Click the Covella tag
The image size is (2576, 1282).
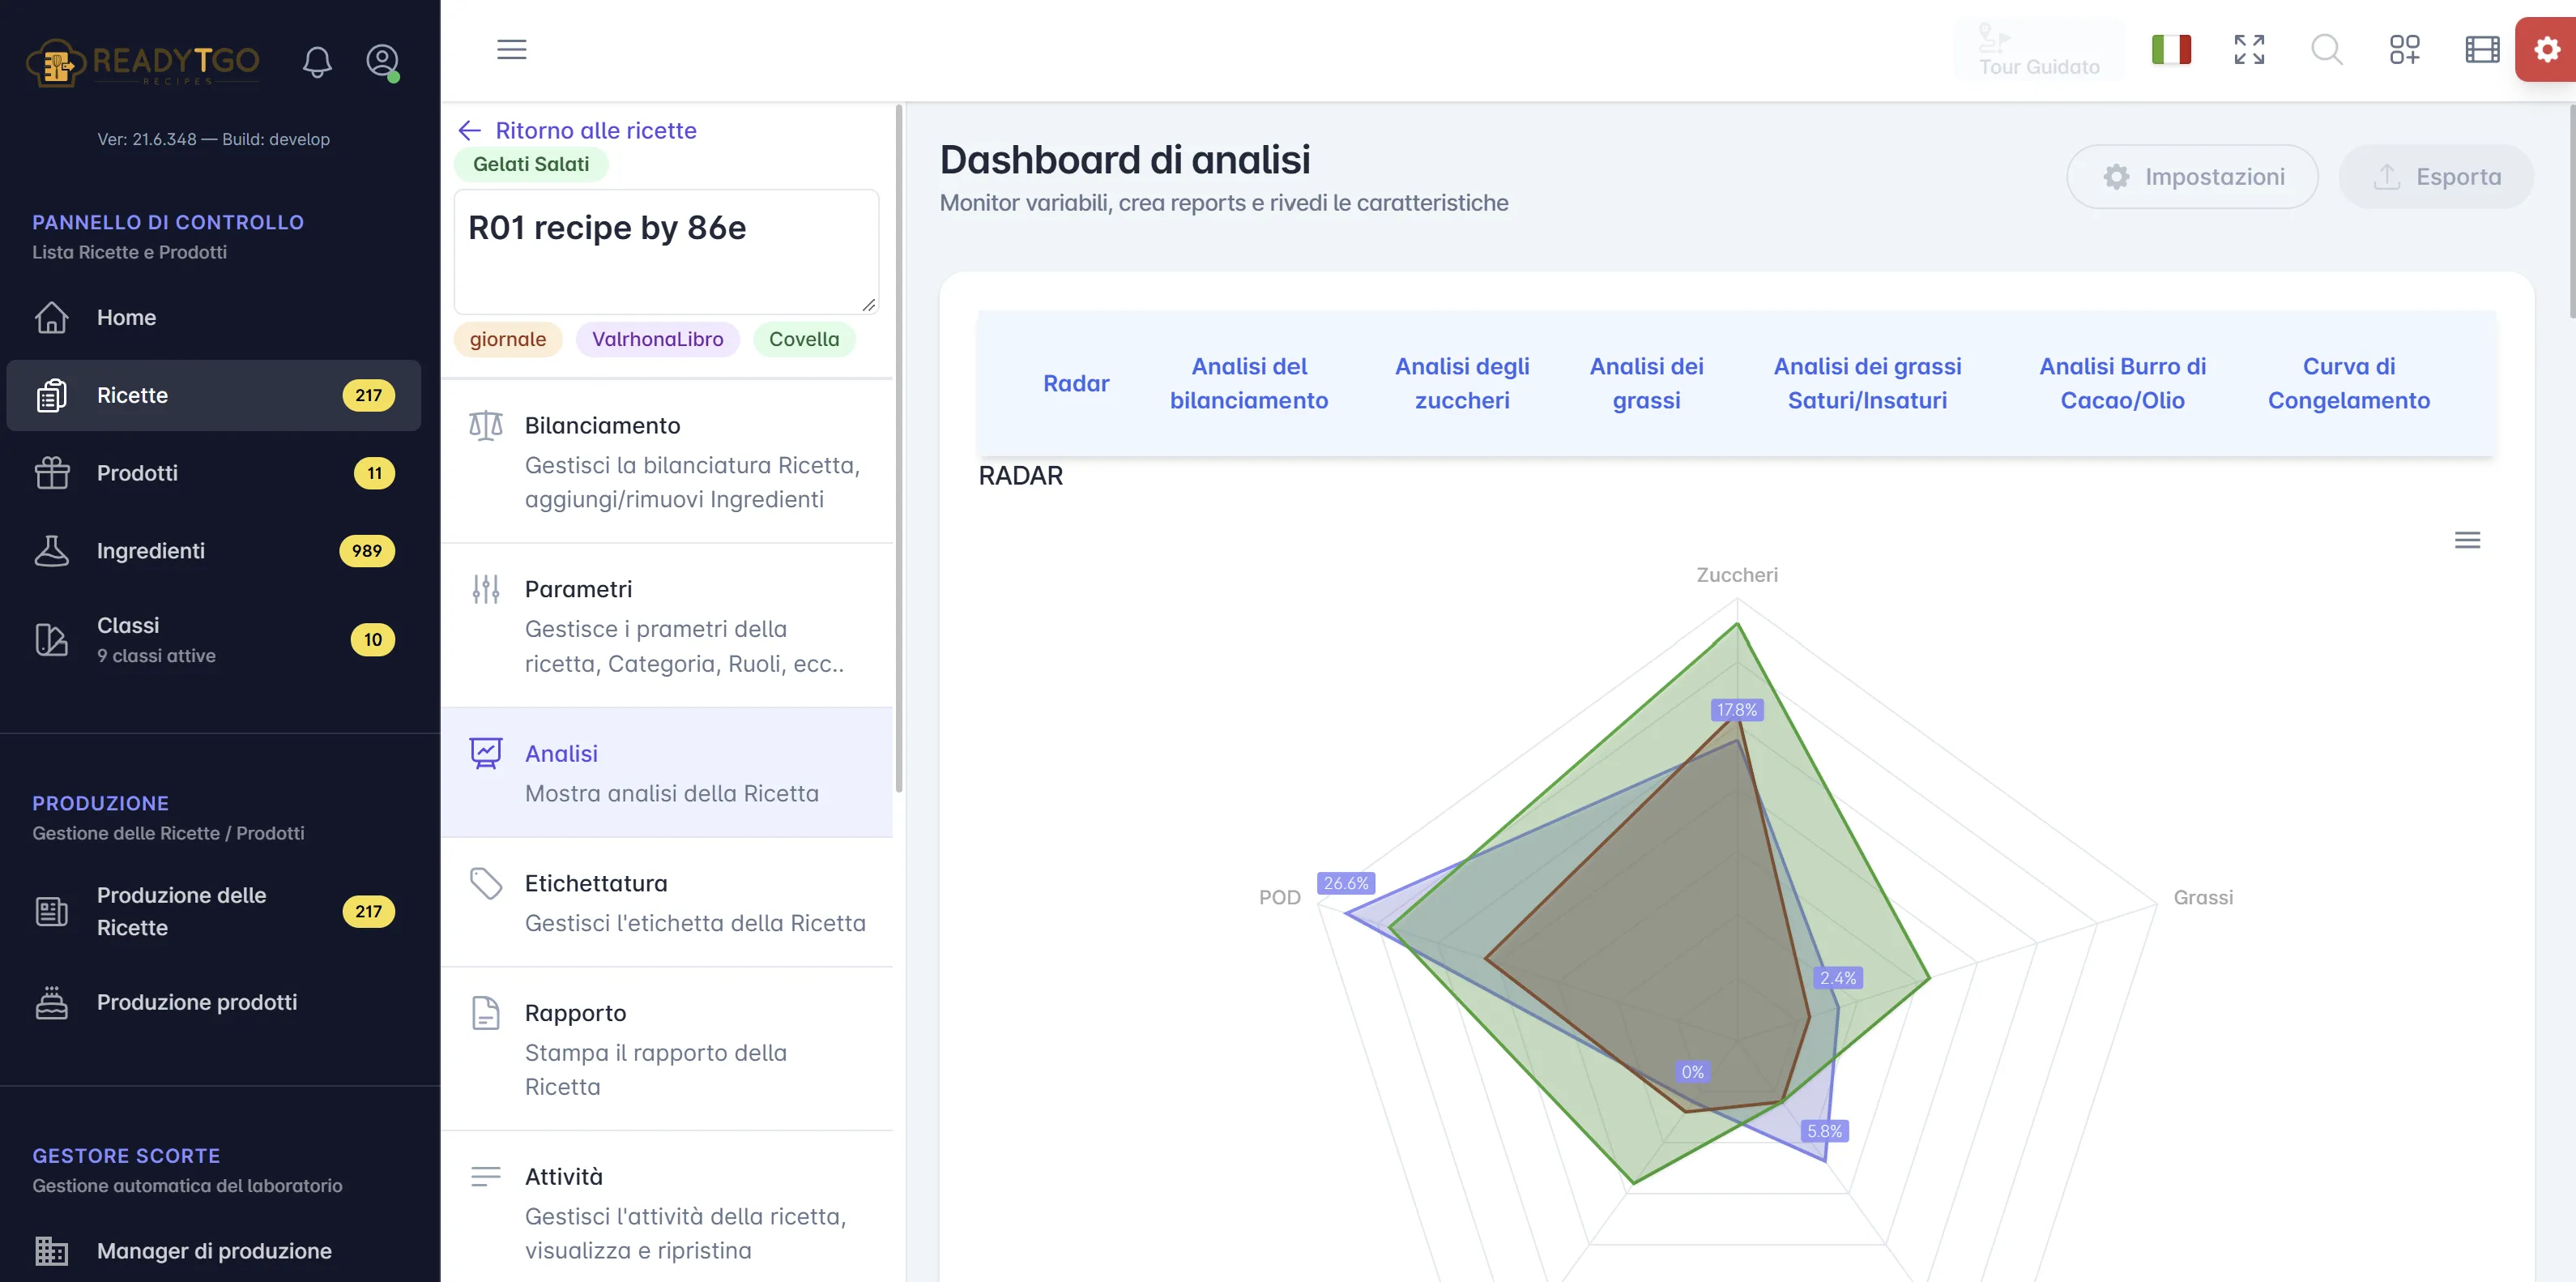pyautogui.click(x=804, y=339)
